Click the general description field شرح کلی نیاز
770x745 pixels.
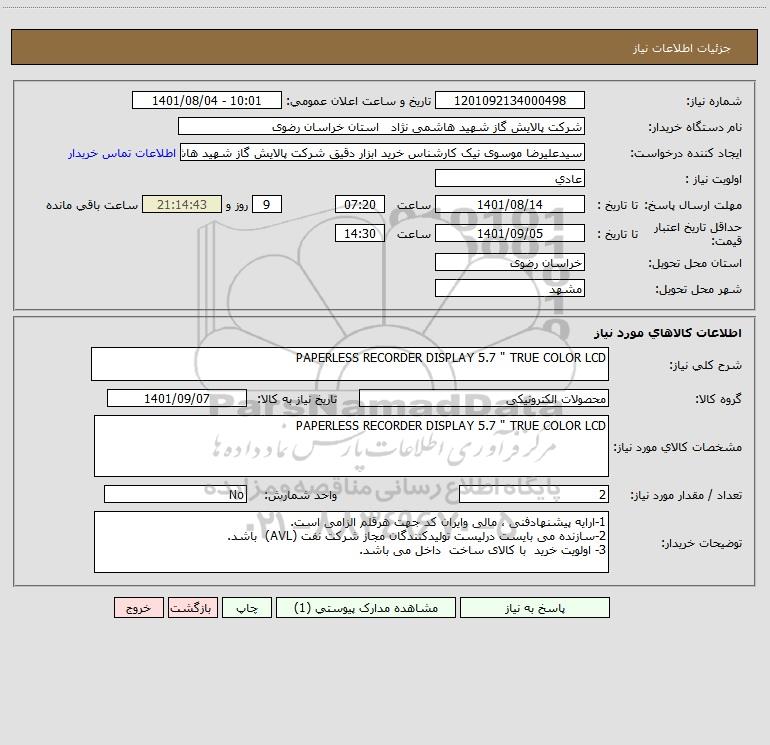click(x=350, y=364)
